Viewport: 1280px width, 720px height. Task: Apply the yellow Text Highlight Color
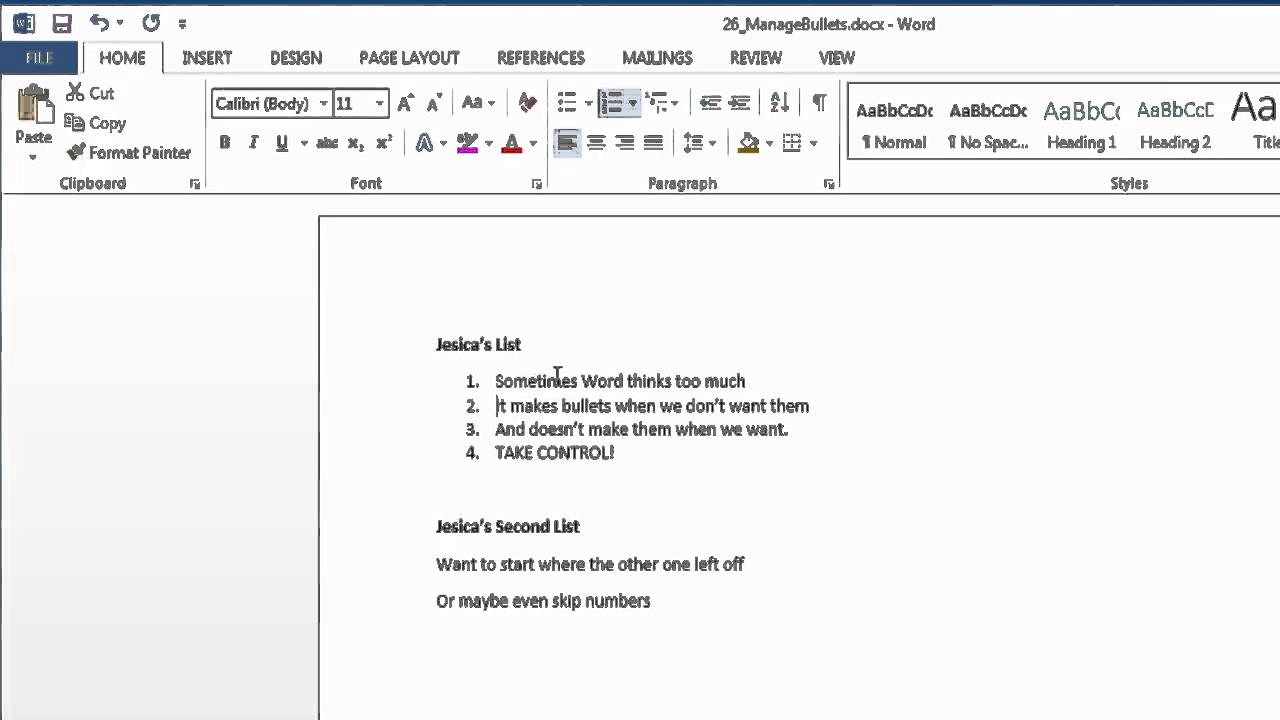(x=467, y=143)
